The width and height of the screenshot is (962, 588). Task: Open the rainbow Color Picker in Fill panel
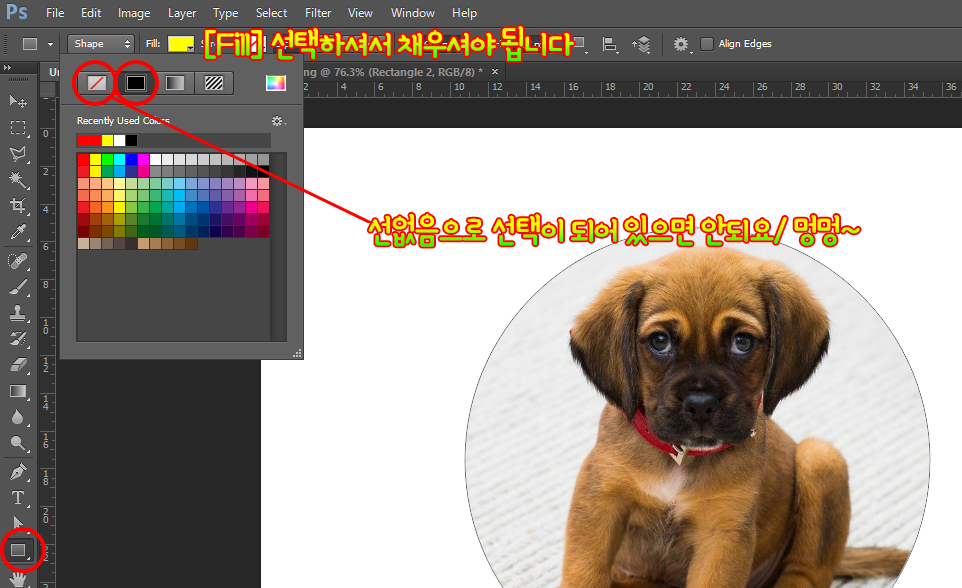[x=275, y=83]
